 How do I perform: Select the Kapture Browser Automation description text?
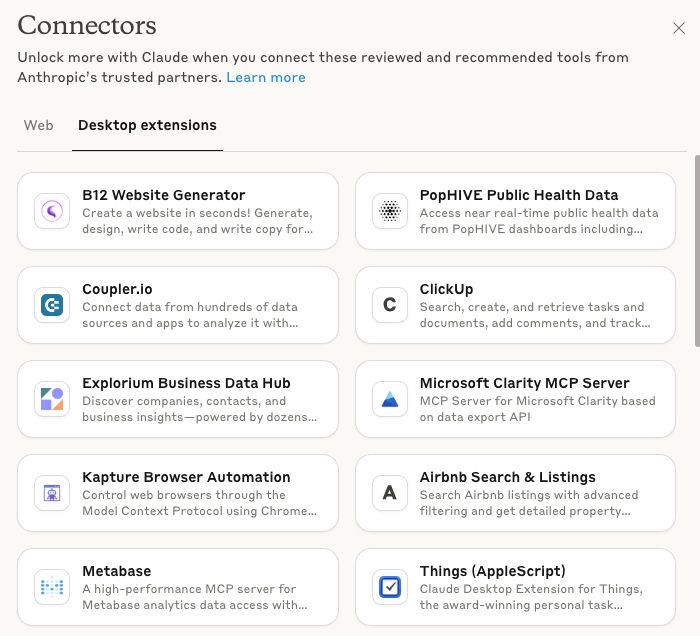tap(199, 503)
